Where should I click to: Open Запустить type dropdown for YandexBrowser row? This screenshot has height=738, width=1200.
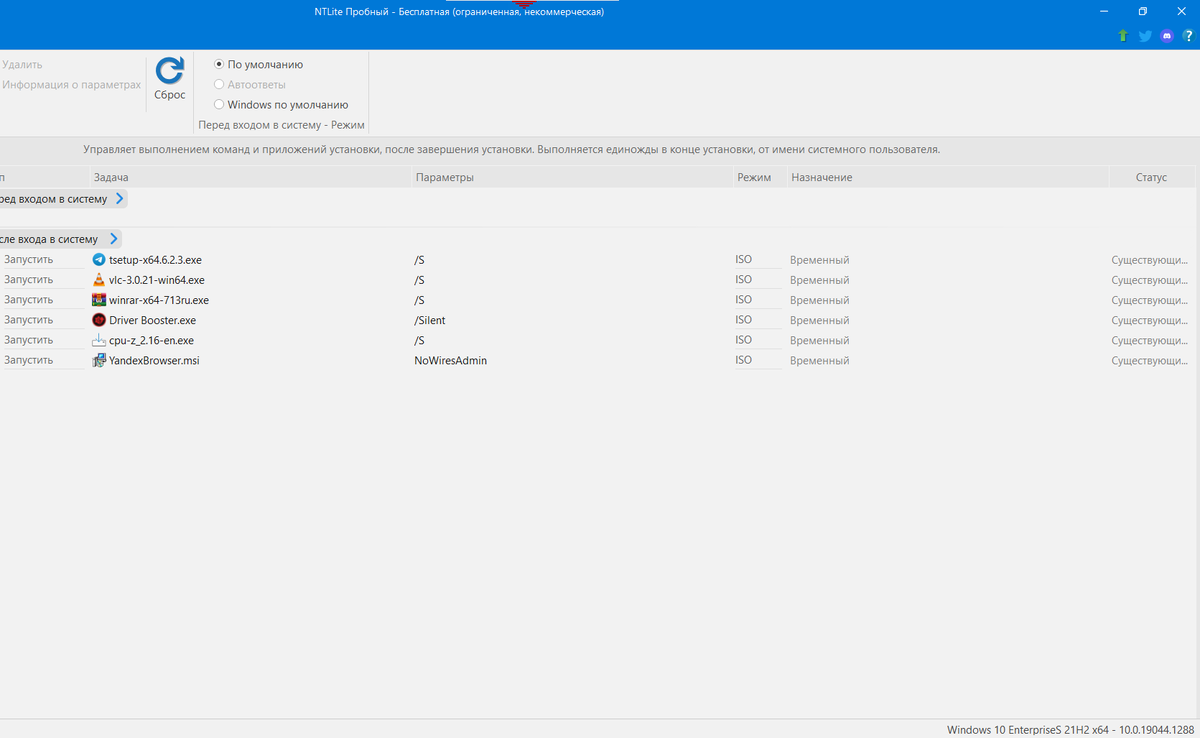pyautogui.click(x=43, y=360)
